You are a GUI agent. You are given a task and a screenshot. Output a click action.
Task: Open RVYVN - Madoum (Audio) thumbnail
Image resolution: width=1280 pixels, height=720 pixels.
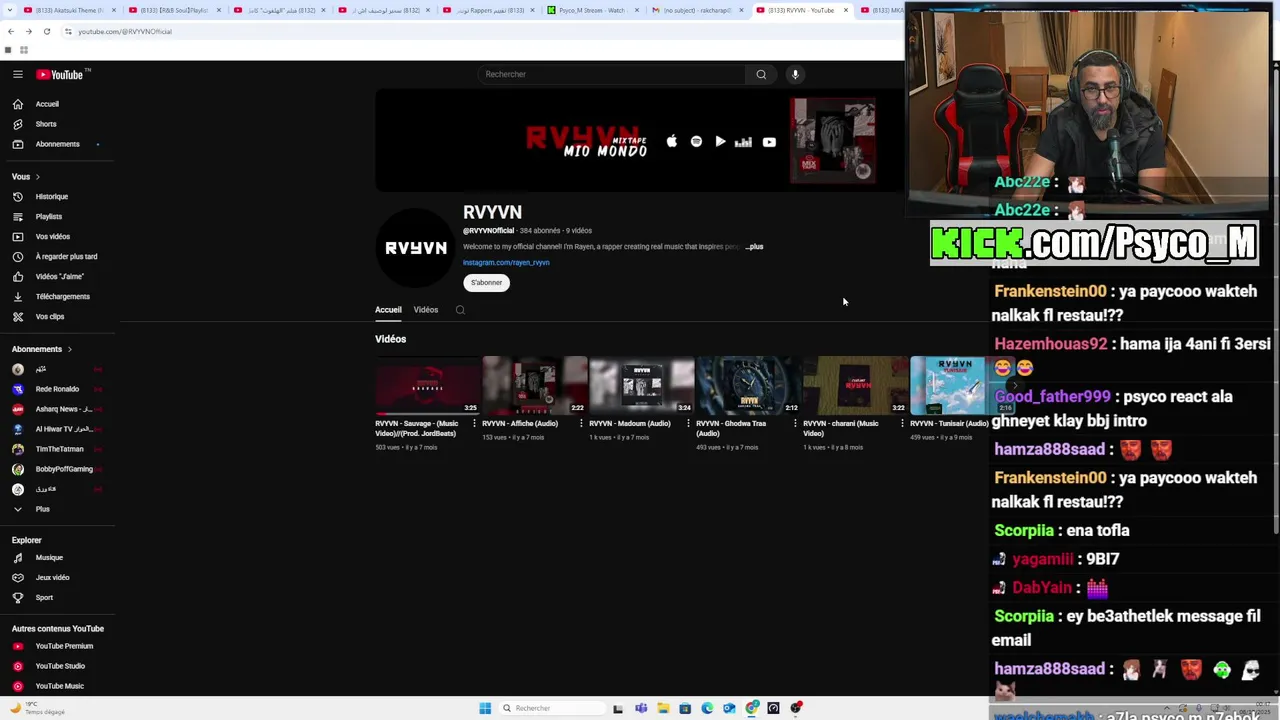pos(642,385)
